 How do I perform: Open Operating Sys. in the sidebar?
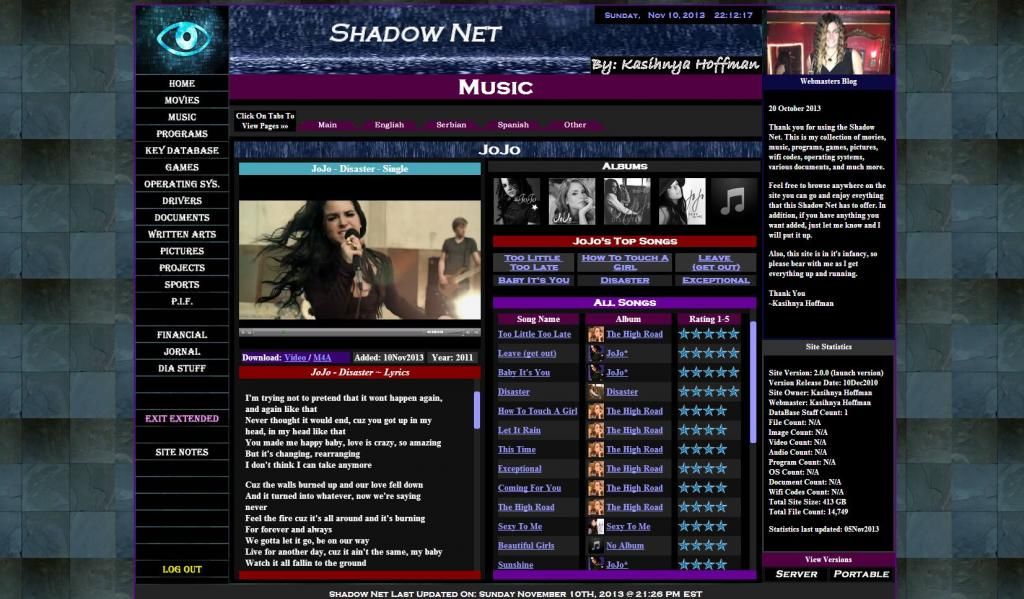(182, 184)
